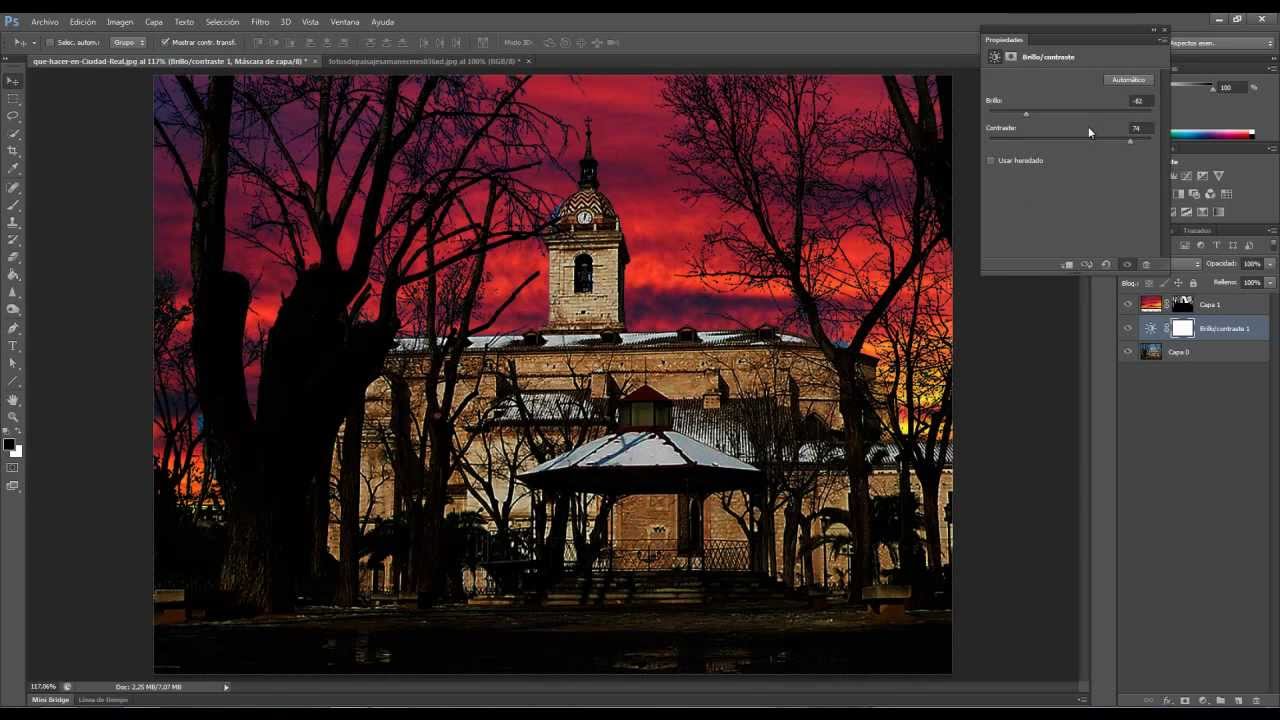Screen dimensions: 1280x720
Task: Select the Rectangular Marquee tool
Action: (x=13, y=99)
